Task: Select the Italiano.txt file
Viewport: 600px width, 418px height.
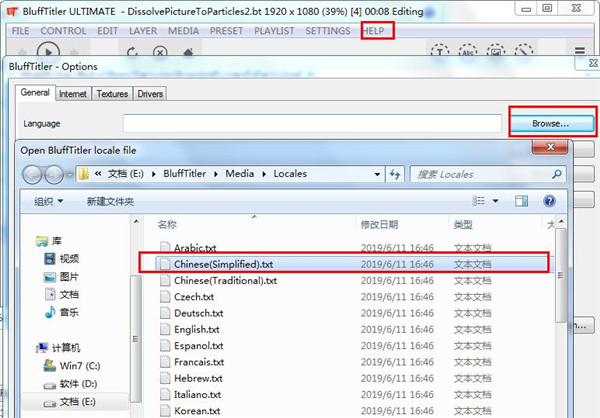Action: [x=197, y=394]
